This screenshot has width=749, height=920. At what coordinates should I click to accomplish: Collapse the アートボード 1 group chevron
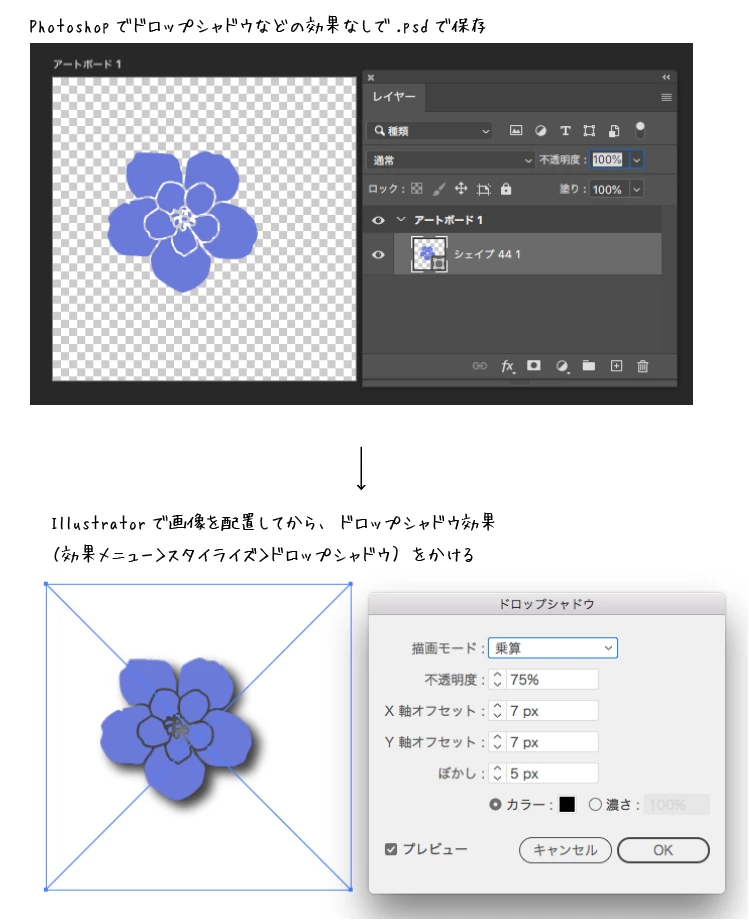(x=401, y=219)
